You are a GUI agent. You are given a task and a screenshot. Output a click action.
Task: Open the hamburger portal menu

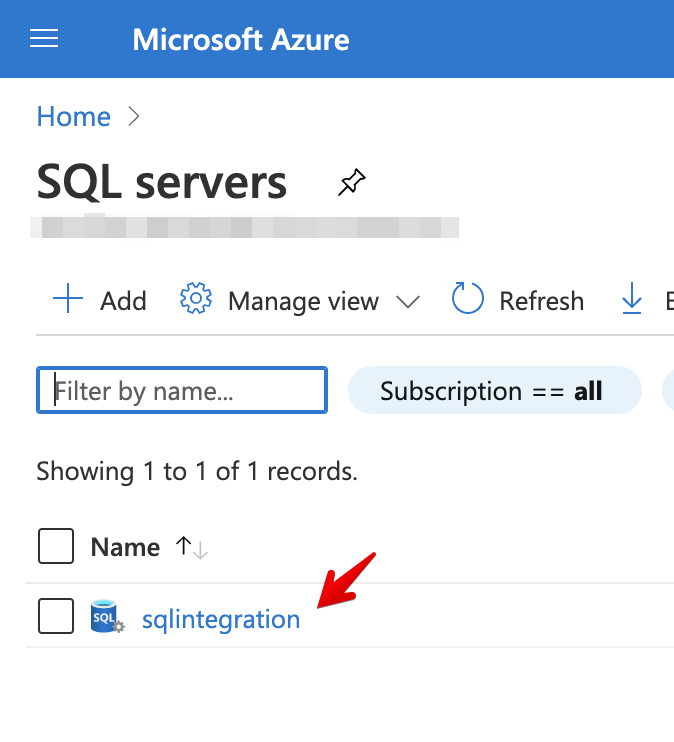coord(44,39)
